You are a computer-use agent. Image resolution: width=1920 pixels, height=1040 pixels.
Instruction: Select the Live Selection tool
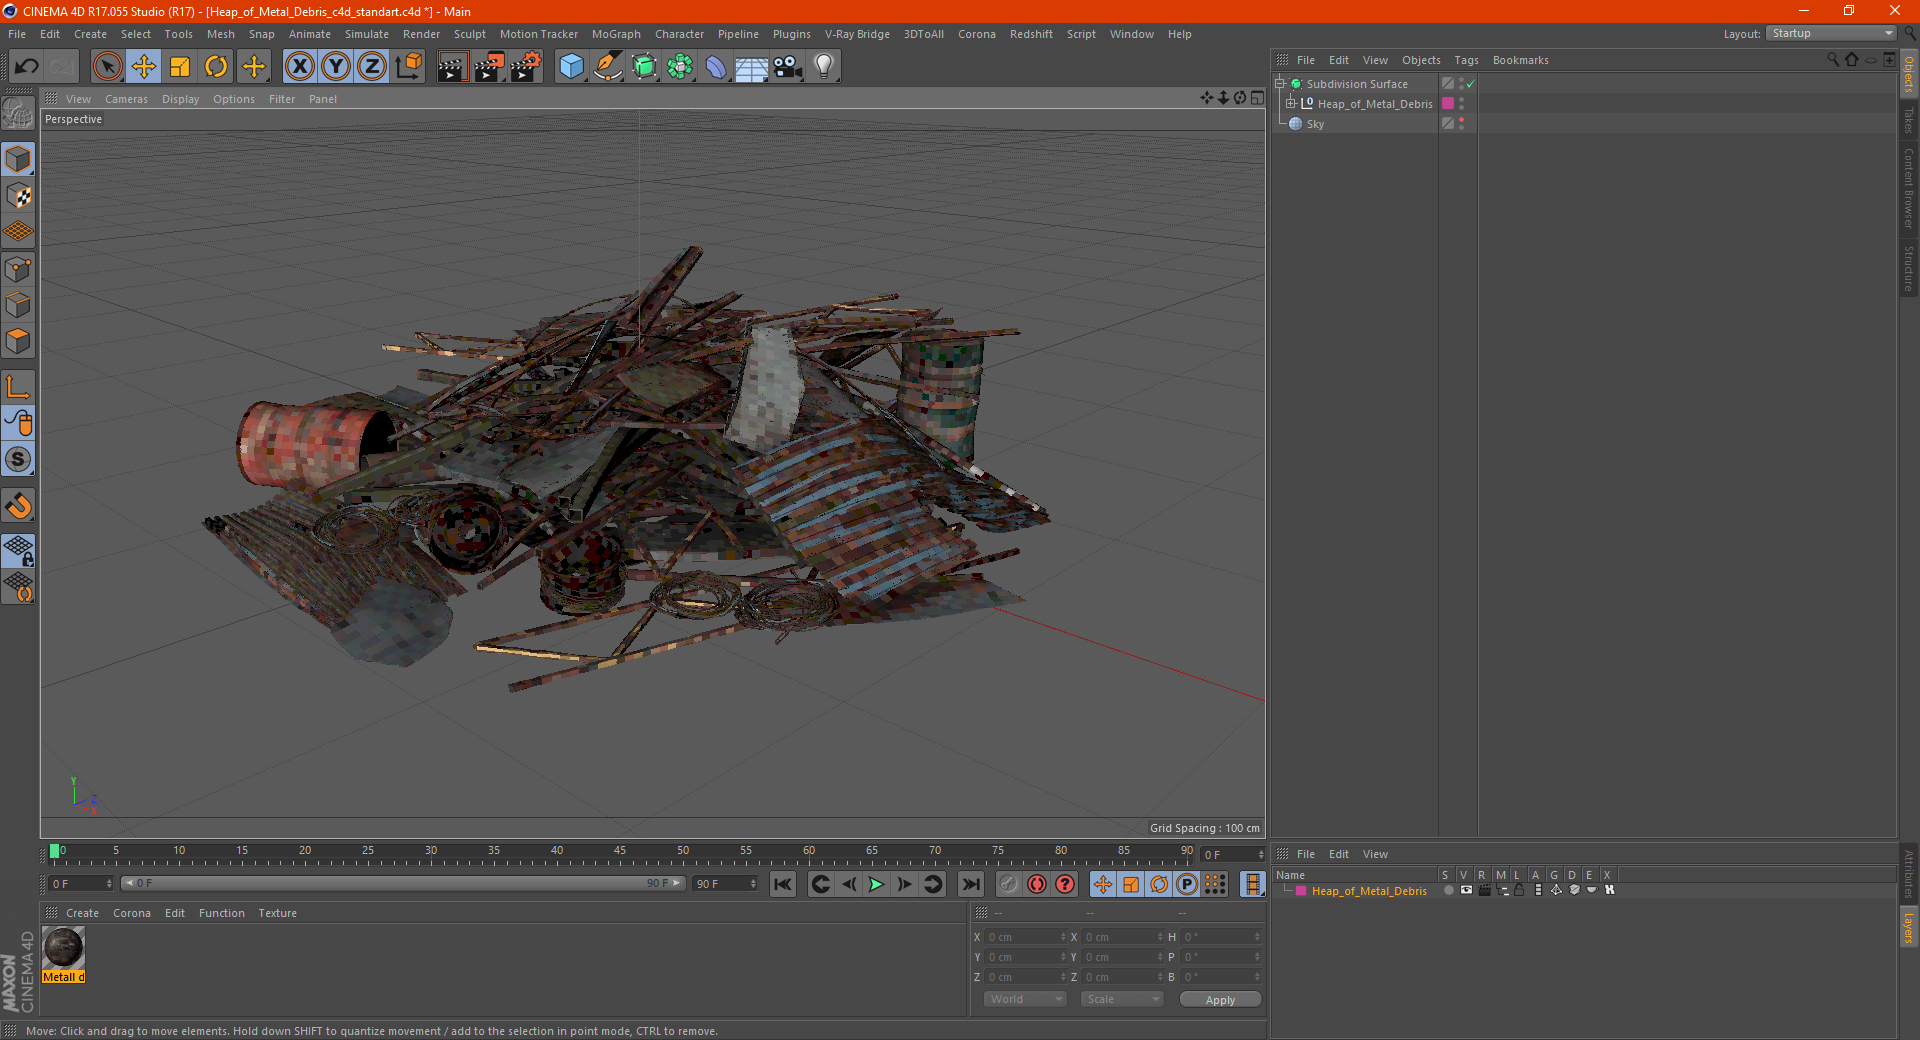(x=107, y=67)
